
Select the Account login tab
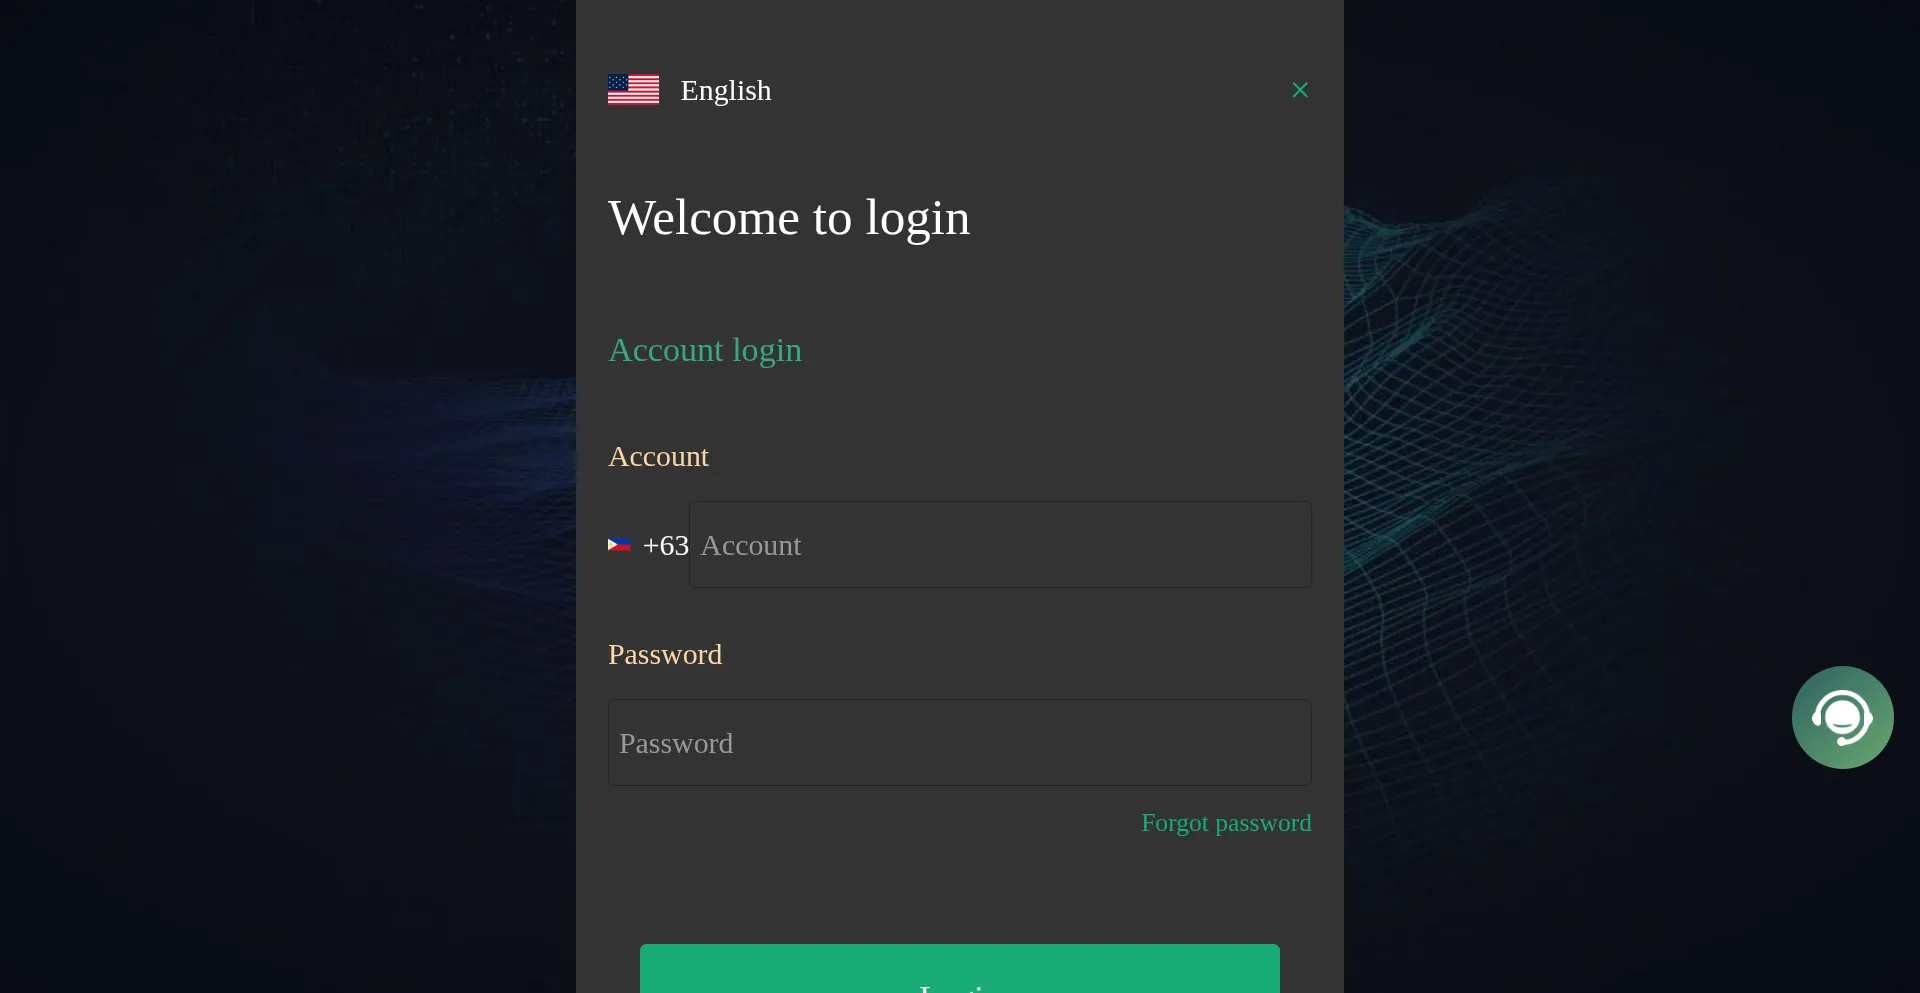click(x=705, y=350)
